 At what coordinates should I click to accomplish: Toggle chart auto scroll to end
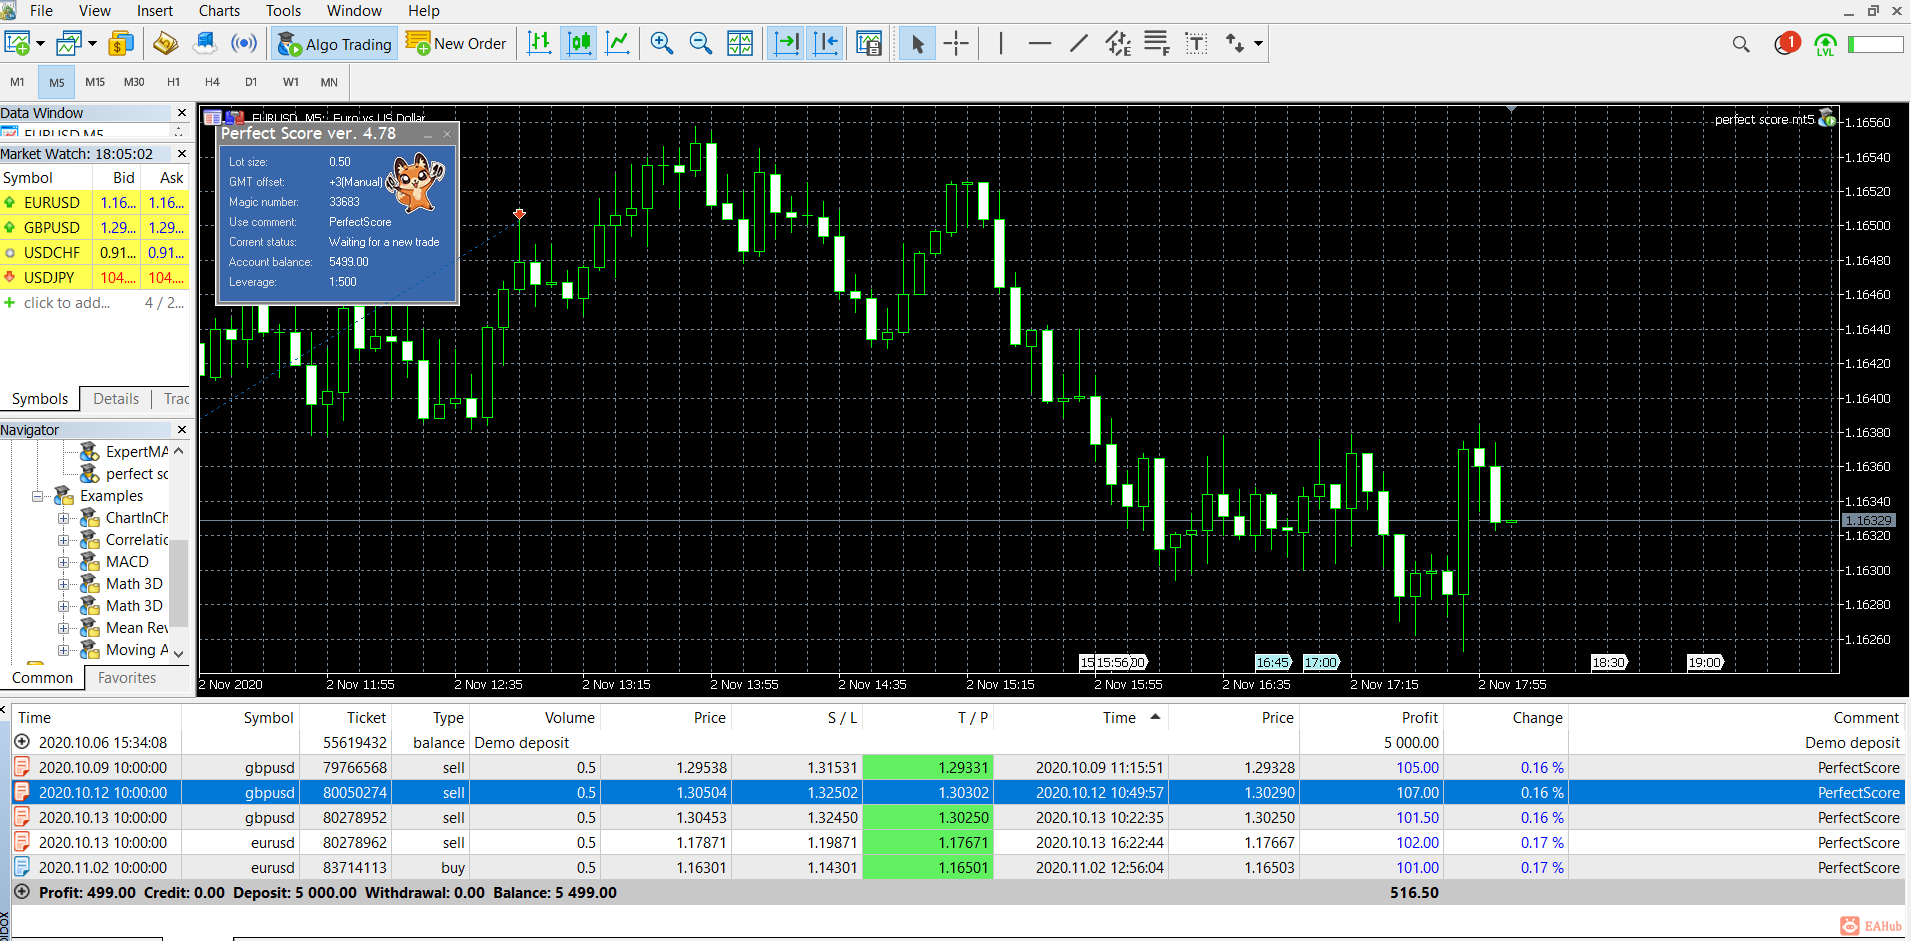pos(787,43)
